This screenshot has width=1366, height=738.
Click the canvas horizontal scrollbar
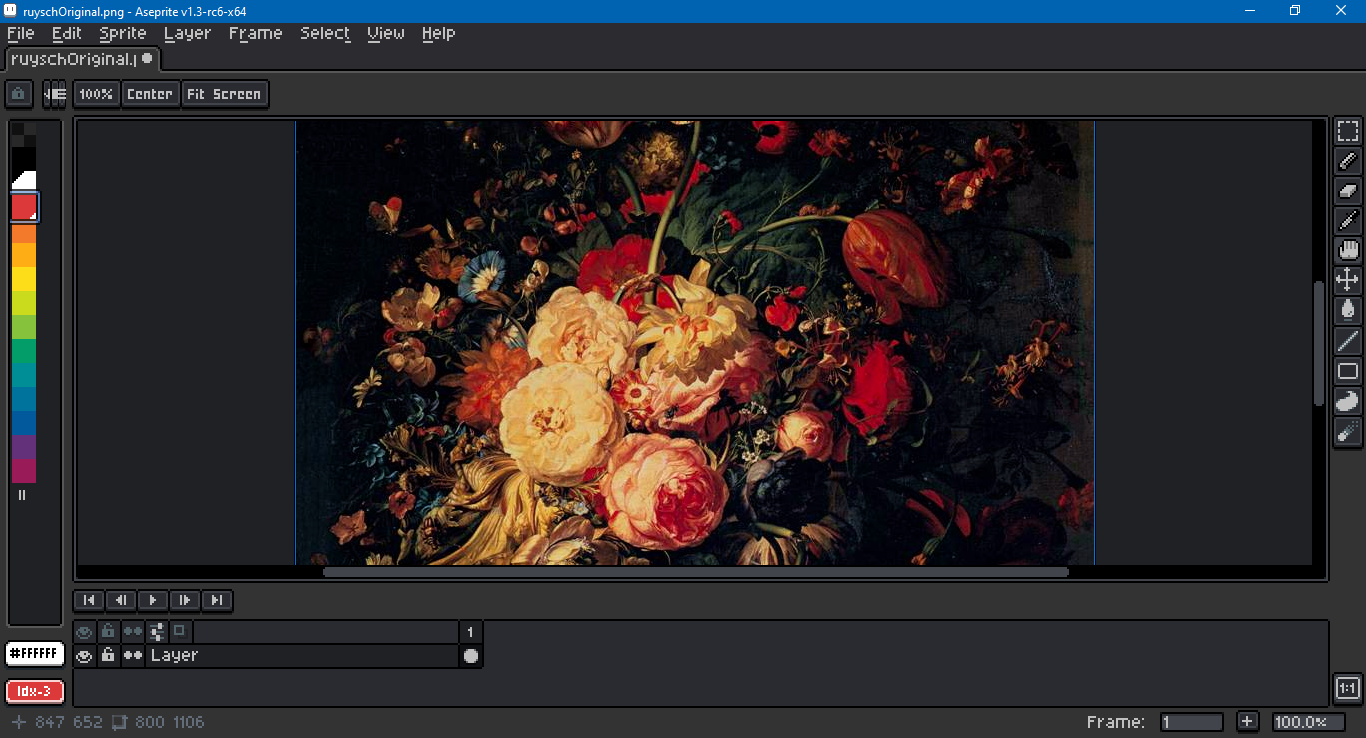click(x=695, y=573)
